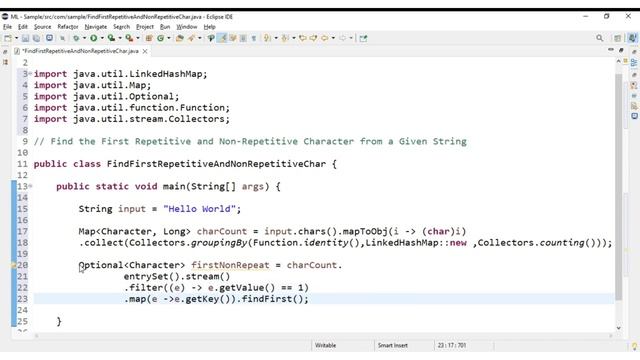The height and width of the screenshot is (360, 640).
Task: Click the editor scrollbar up arrow
Action: pos(619,61)
